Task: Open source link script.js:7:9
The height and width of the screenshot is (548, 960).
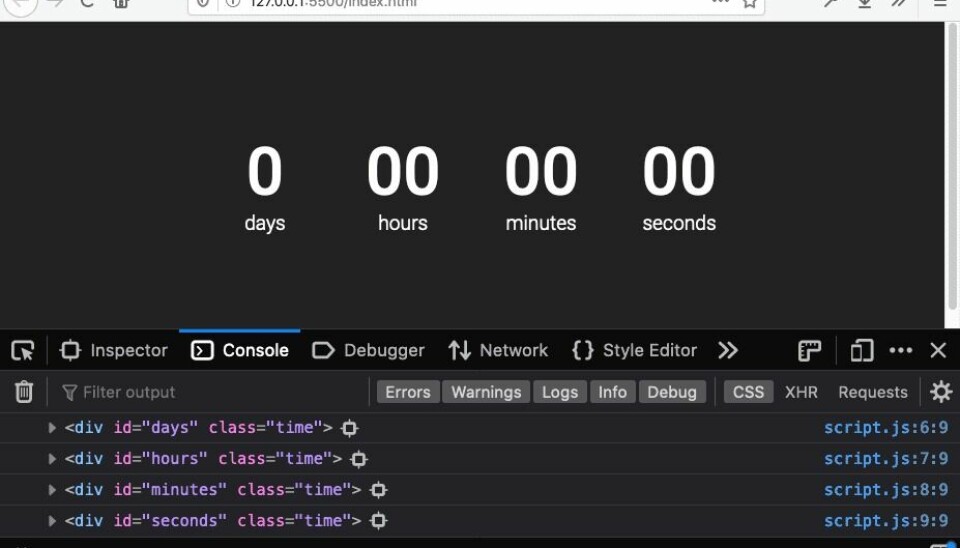Action: pyautogui.click(x=886, y=459)
